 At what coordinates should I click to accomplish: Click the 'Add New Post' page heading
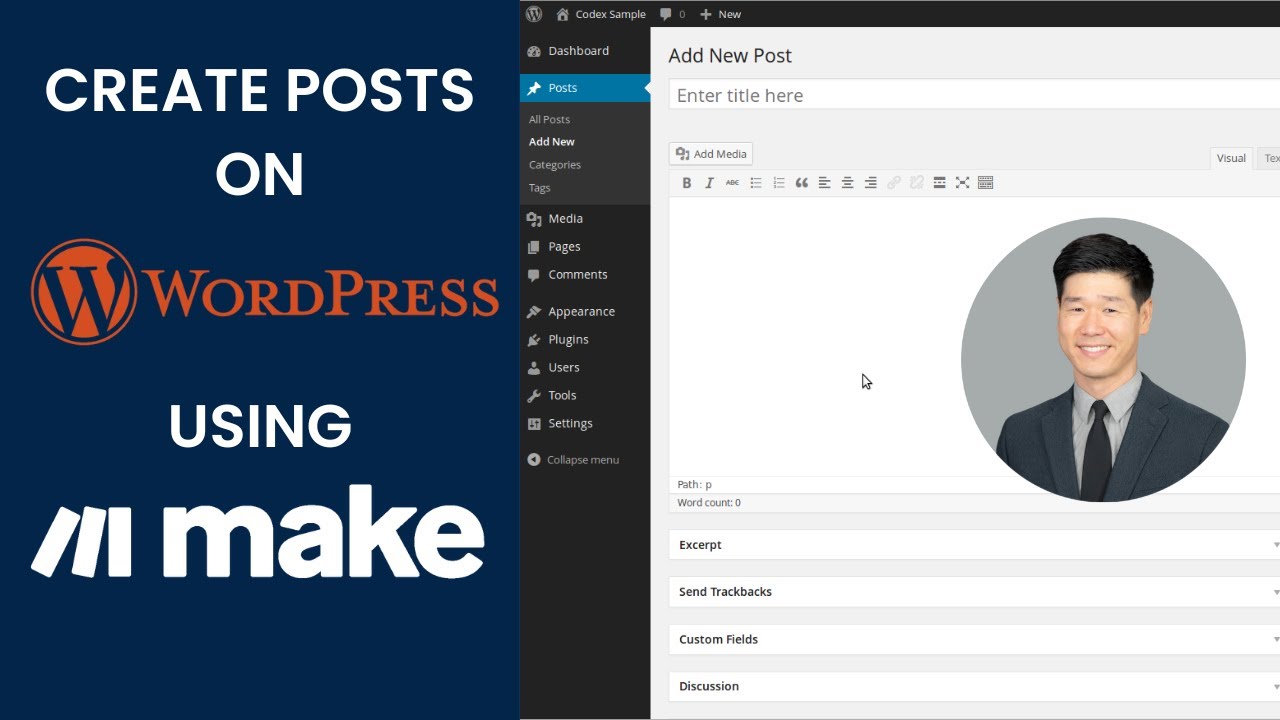[x=730, y=56]
